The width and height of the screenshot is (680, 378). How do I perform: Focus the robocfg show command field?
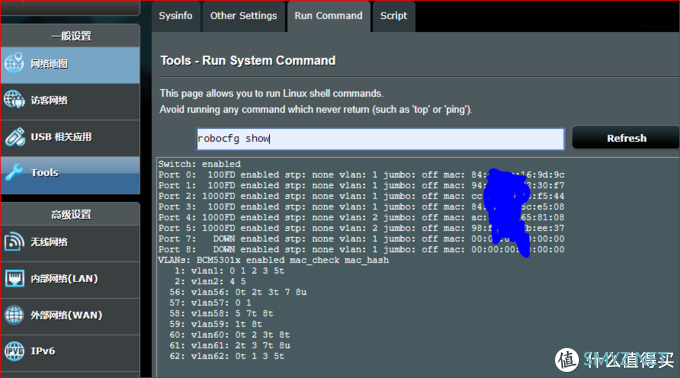coord(380,139)
